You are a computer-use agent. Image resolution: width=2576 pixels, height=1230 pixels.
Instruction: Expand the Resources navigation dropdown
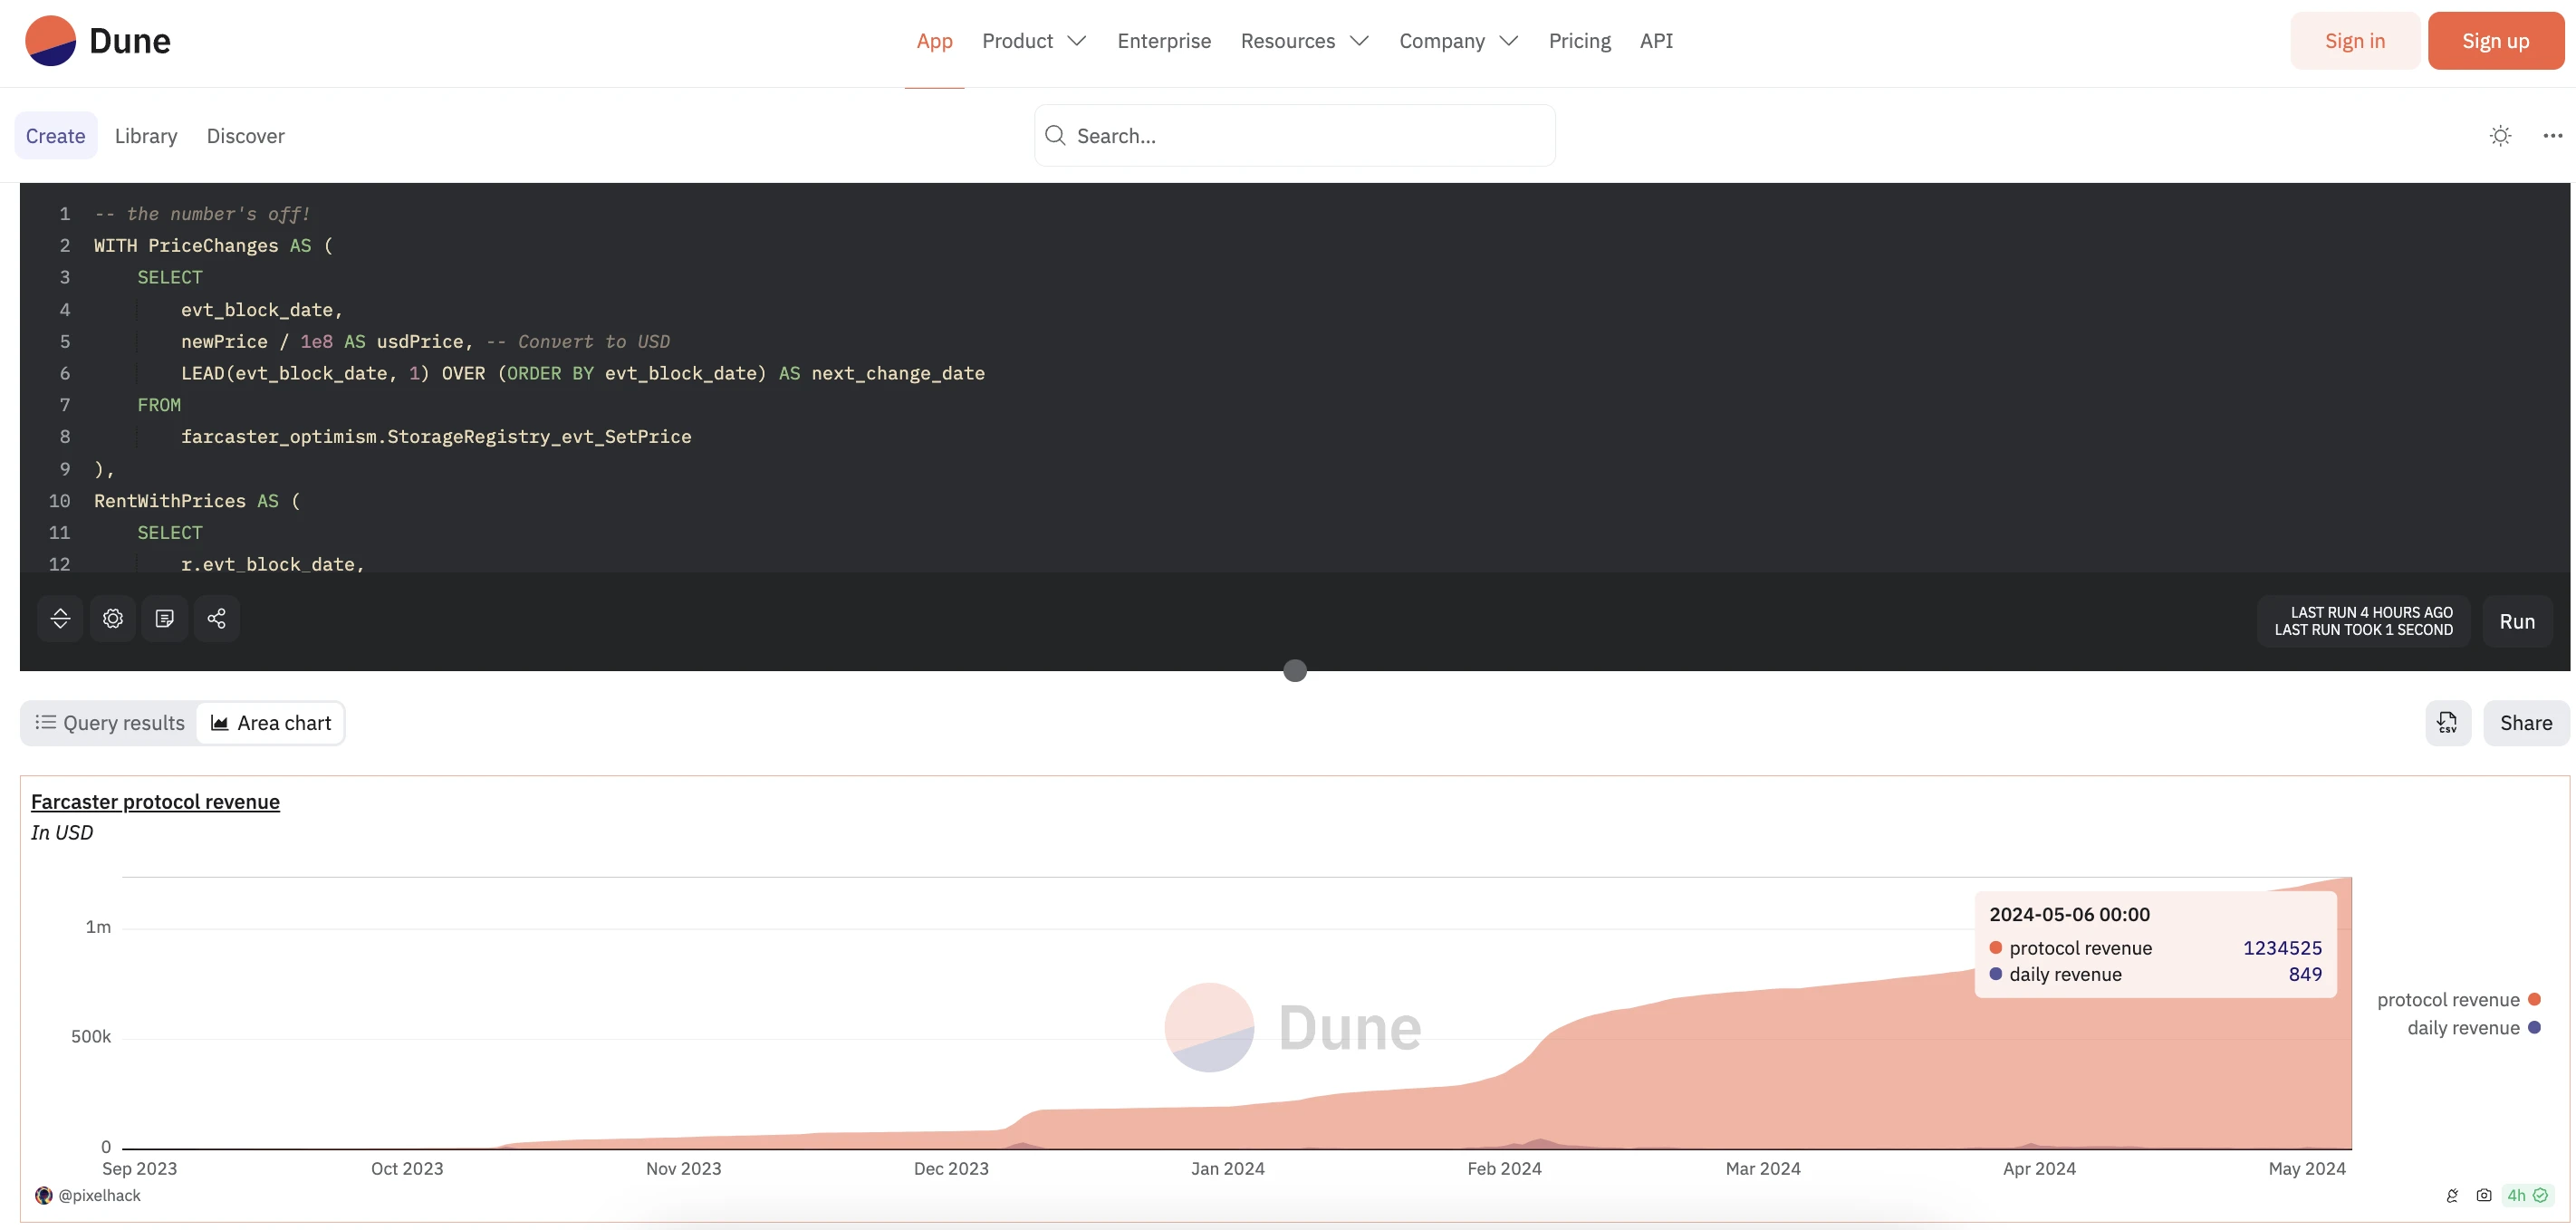1304,41
